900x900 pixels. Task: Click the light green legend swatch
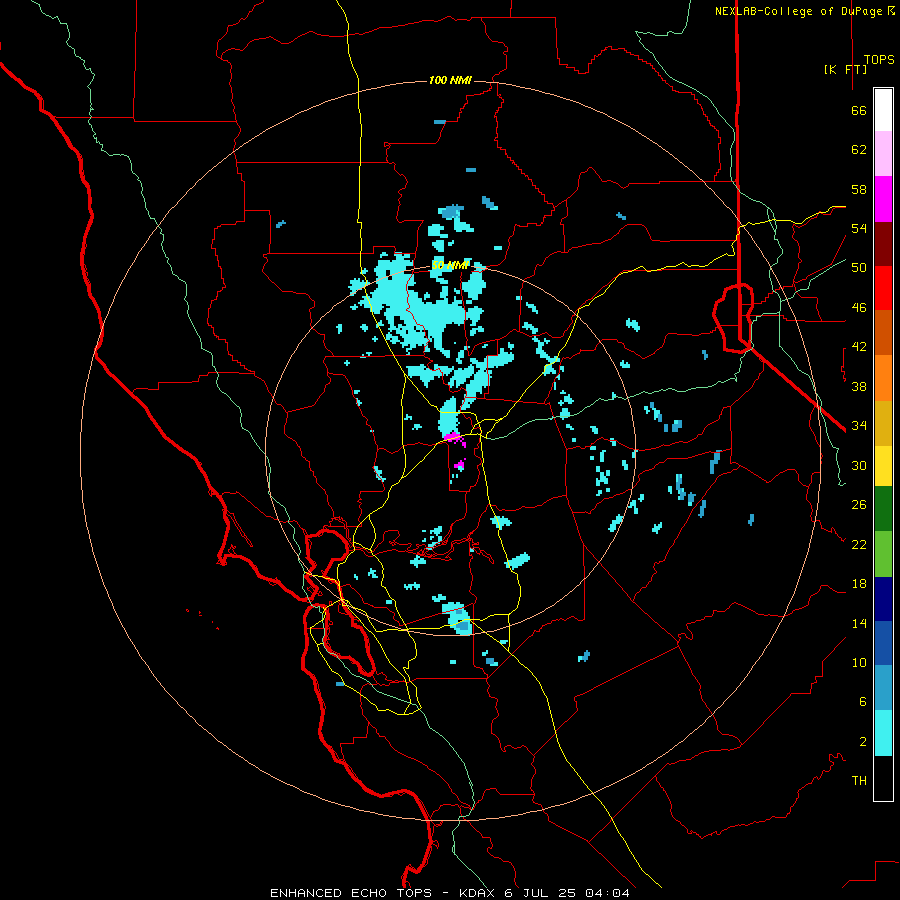tap(883, 554)
